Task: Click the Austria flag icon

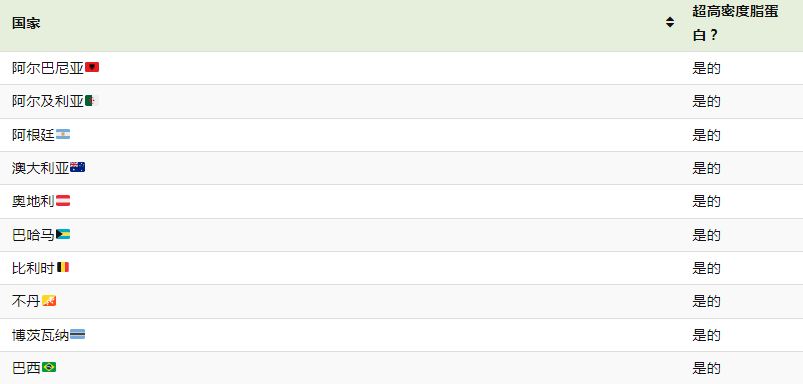Action: tap(63, 201)
